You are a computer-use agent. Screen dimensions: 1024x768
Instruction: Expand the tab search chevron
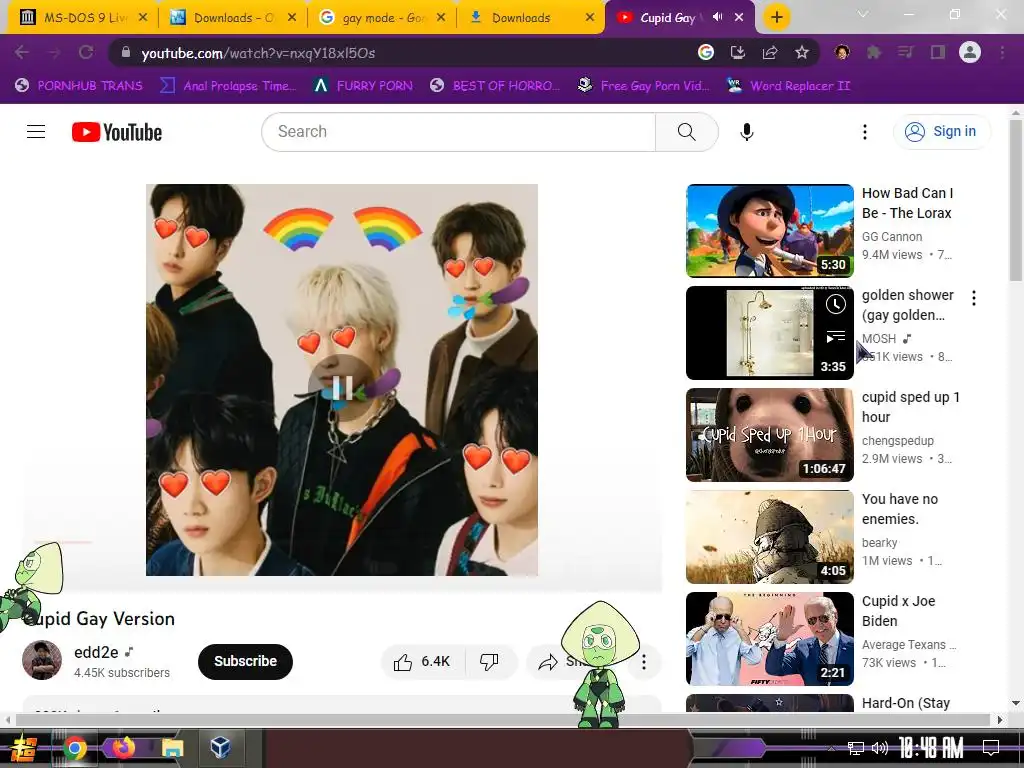tap(863, 14)
